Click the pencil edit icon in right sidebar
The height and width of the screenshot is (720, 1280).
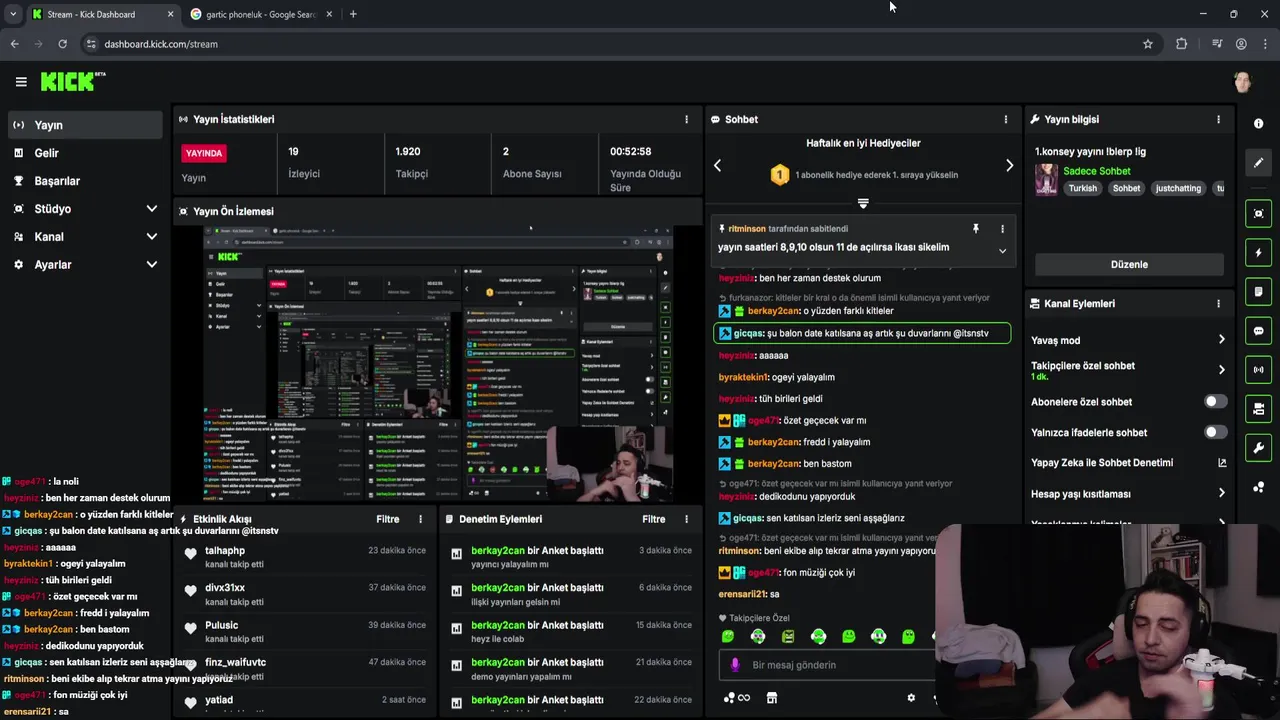click(x=1258, y=162)
